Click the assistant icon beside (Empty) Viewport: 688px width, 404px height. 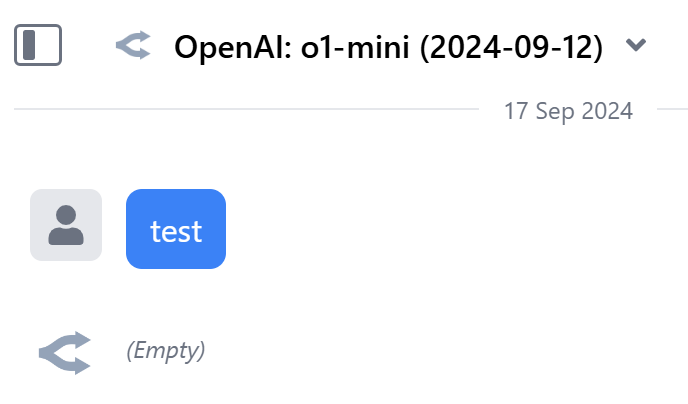(65, 351)
